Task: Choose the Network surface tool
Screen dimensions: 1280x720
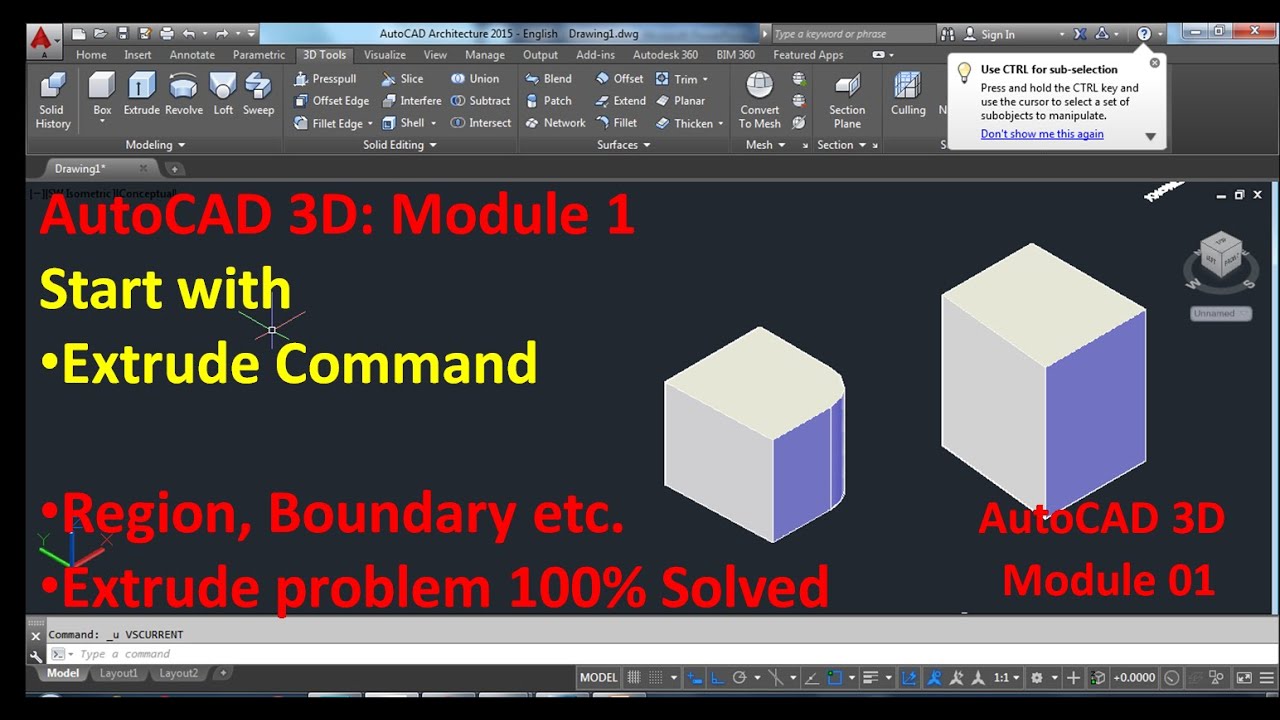Action: 555,123
